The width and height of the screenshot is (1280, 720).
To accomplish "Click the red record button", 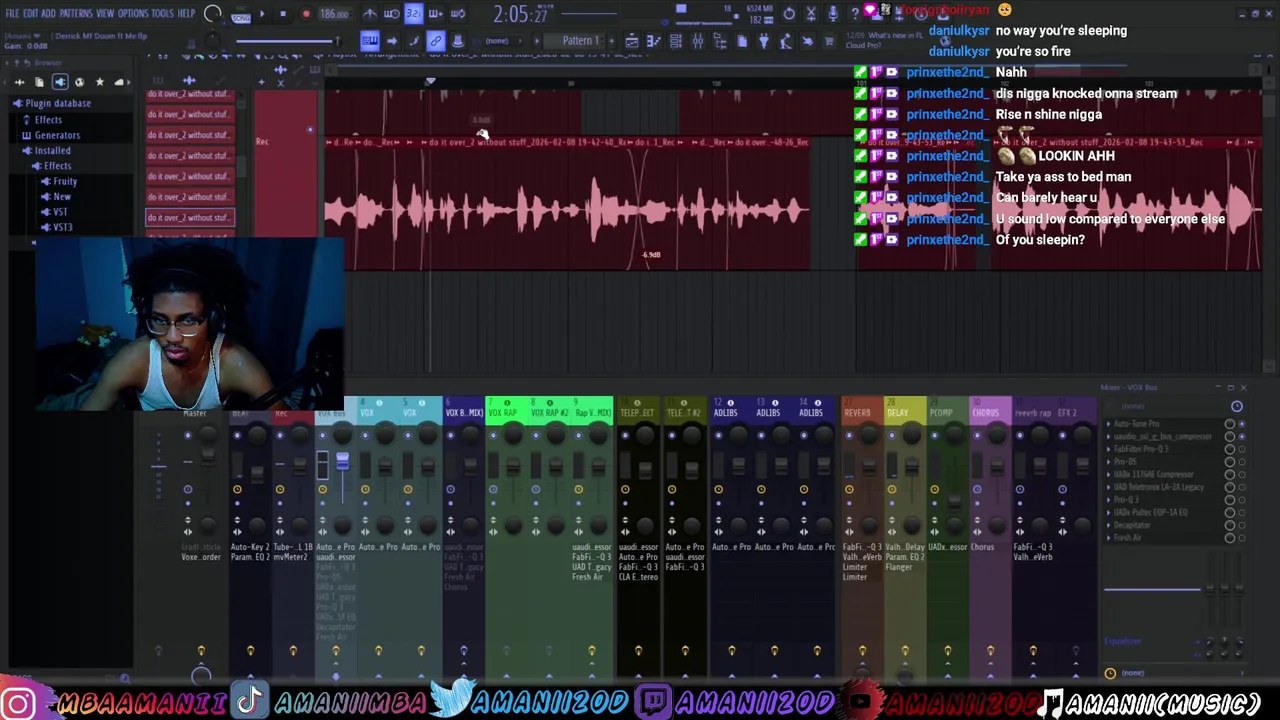I will (306, 14).
